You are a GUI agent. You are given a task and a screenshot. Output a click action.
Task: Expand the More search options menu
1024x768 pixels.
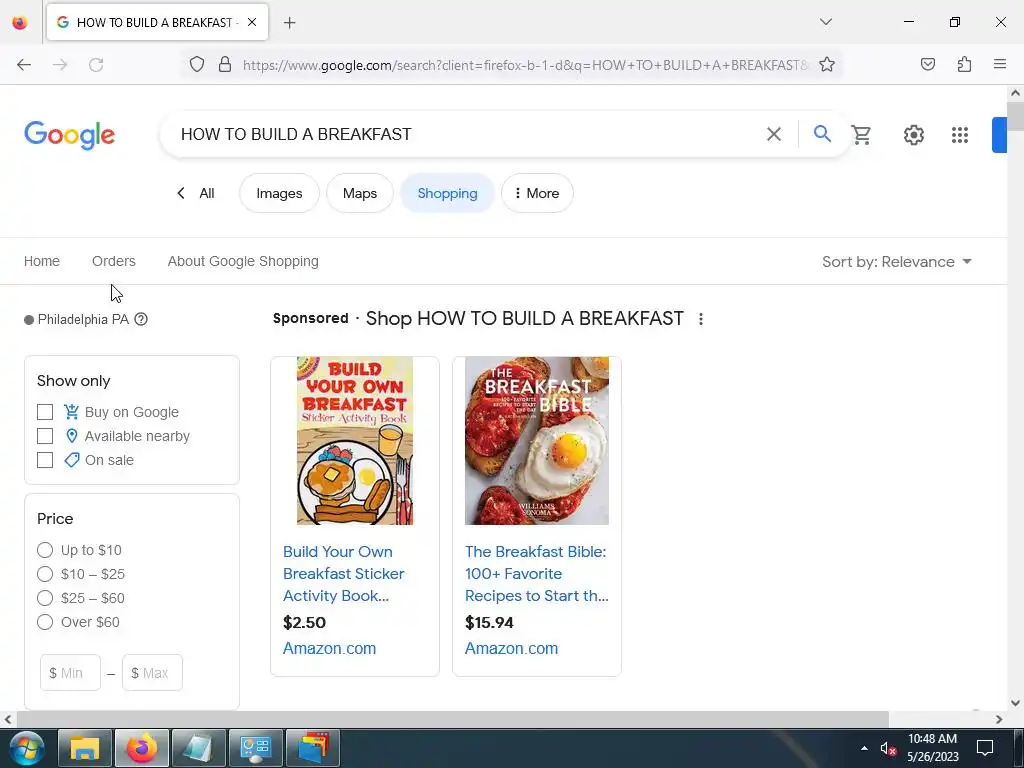click(x=537, y=193)
